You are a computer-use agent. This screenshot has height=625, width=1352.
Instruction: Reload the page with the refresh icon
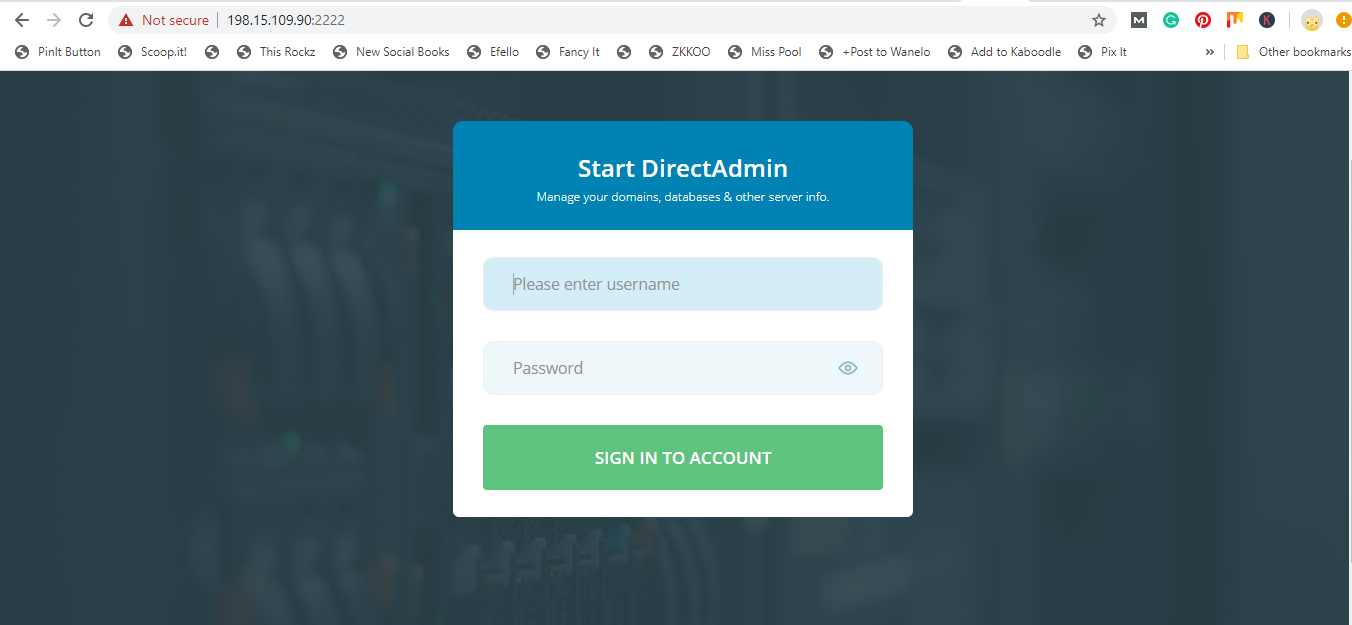click(86, 20)
